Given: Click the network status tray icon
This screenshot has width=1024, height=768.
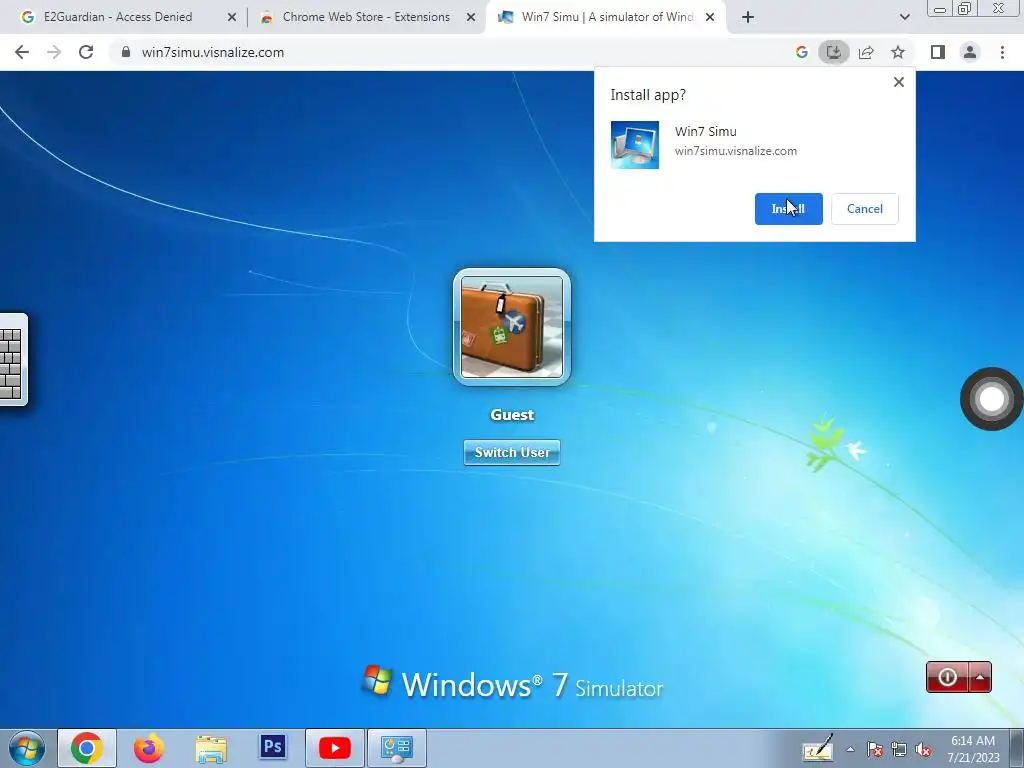Looking at the screenshot, I should [x=899, y=750].
